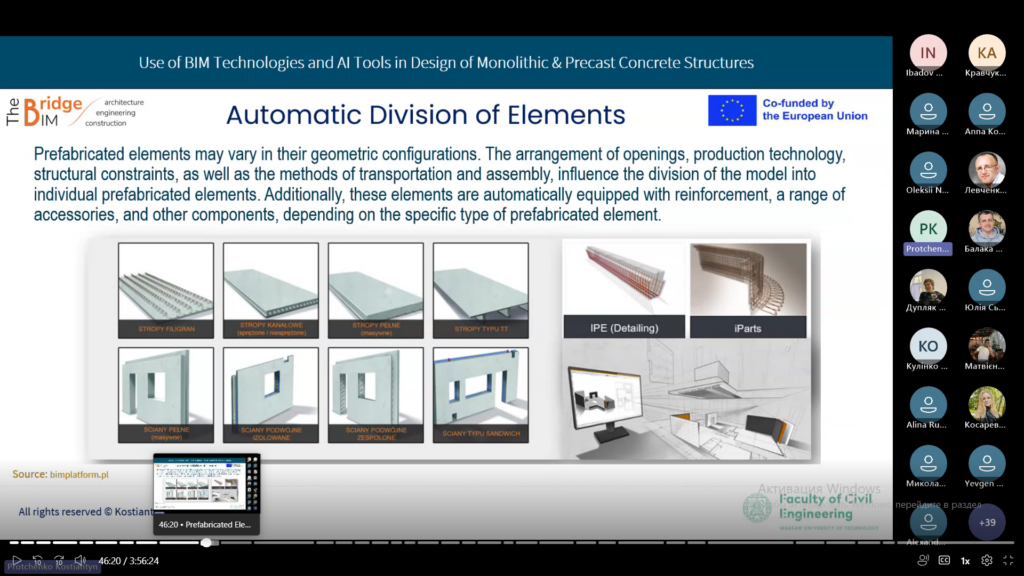
Task: Skip forward 10 seconds
Action: click(60, 561)
